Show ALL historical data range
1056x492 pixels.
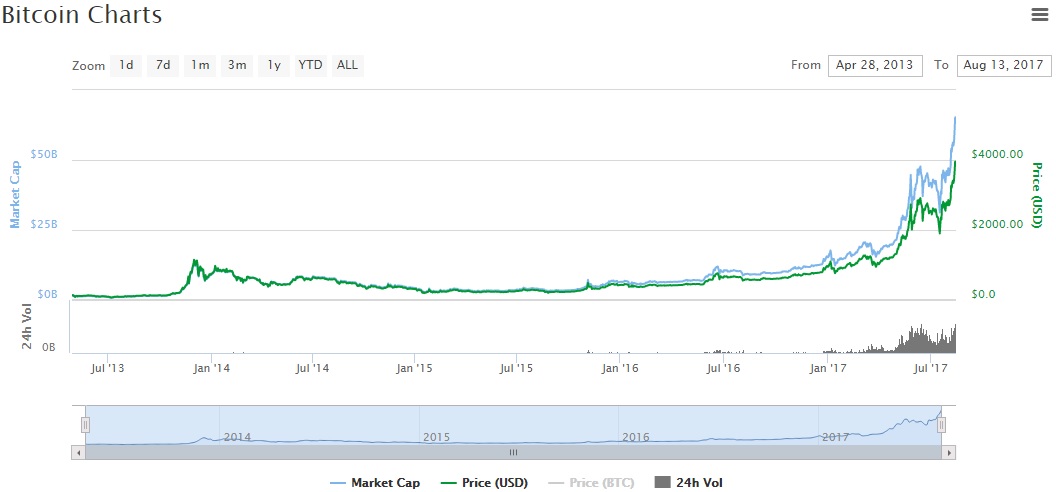pyautogui.click(x=347, y=65)
